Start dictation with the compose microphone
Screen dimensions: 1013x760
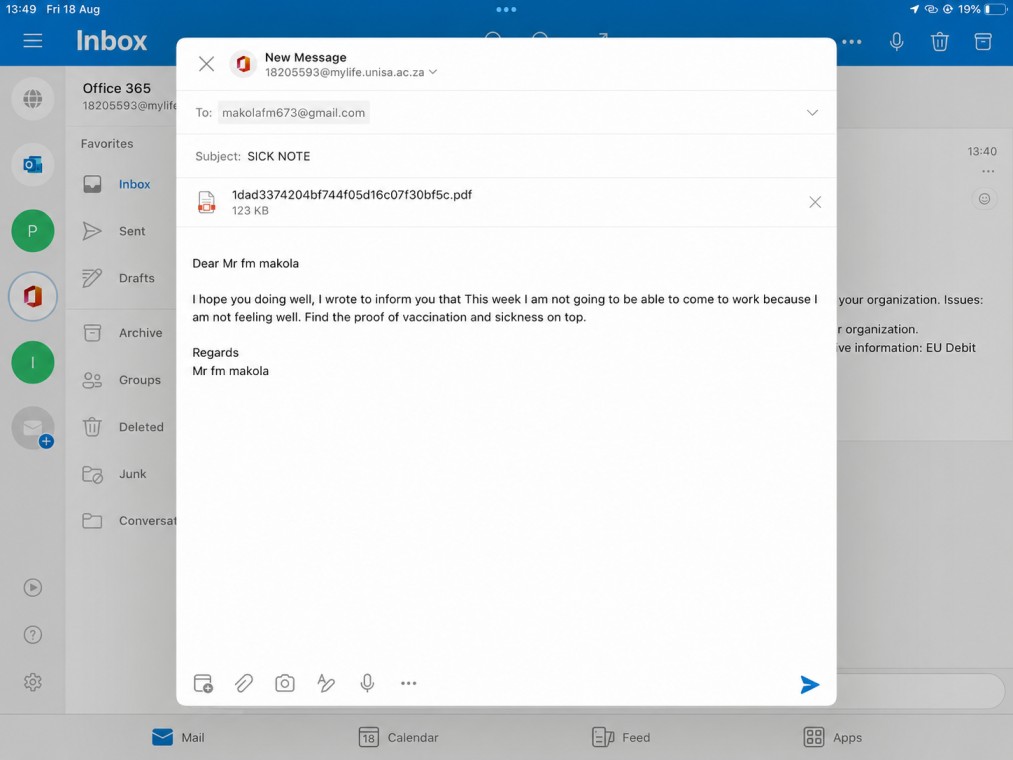(367, 683)
